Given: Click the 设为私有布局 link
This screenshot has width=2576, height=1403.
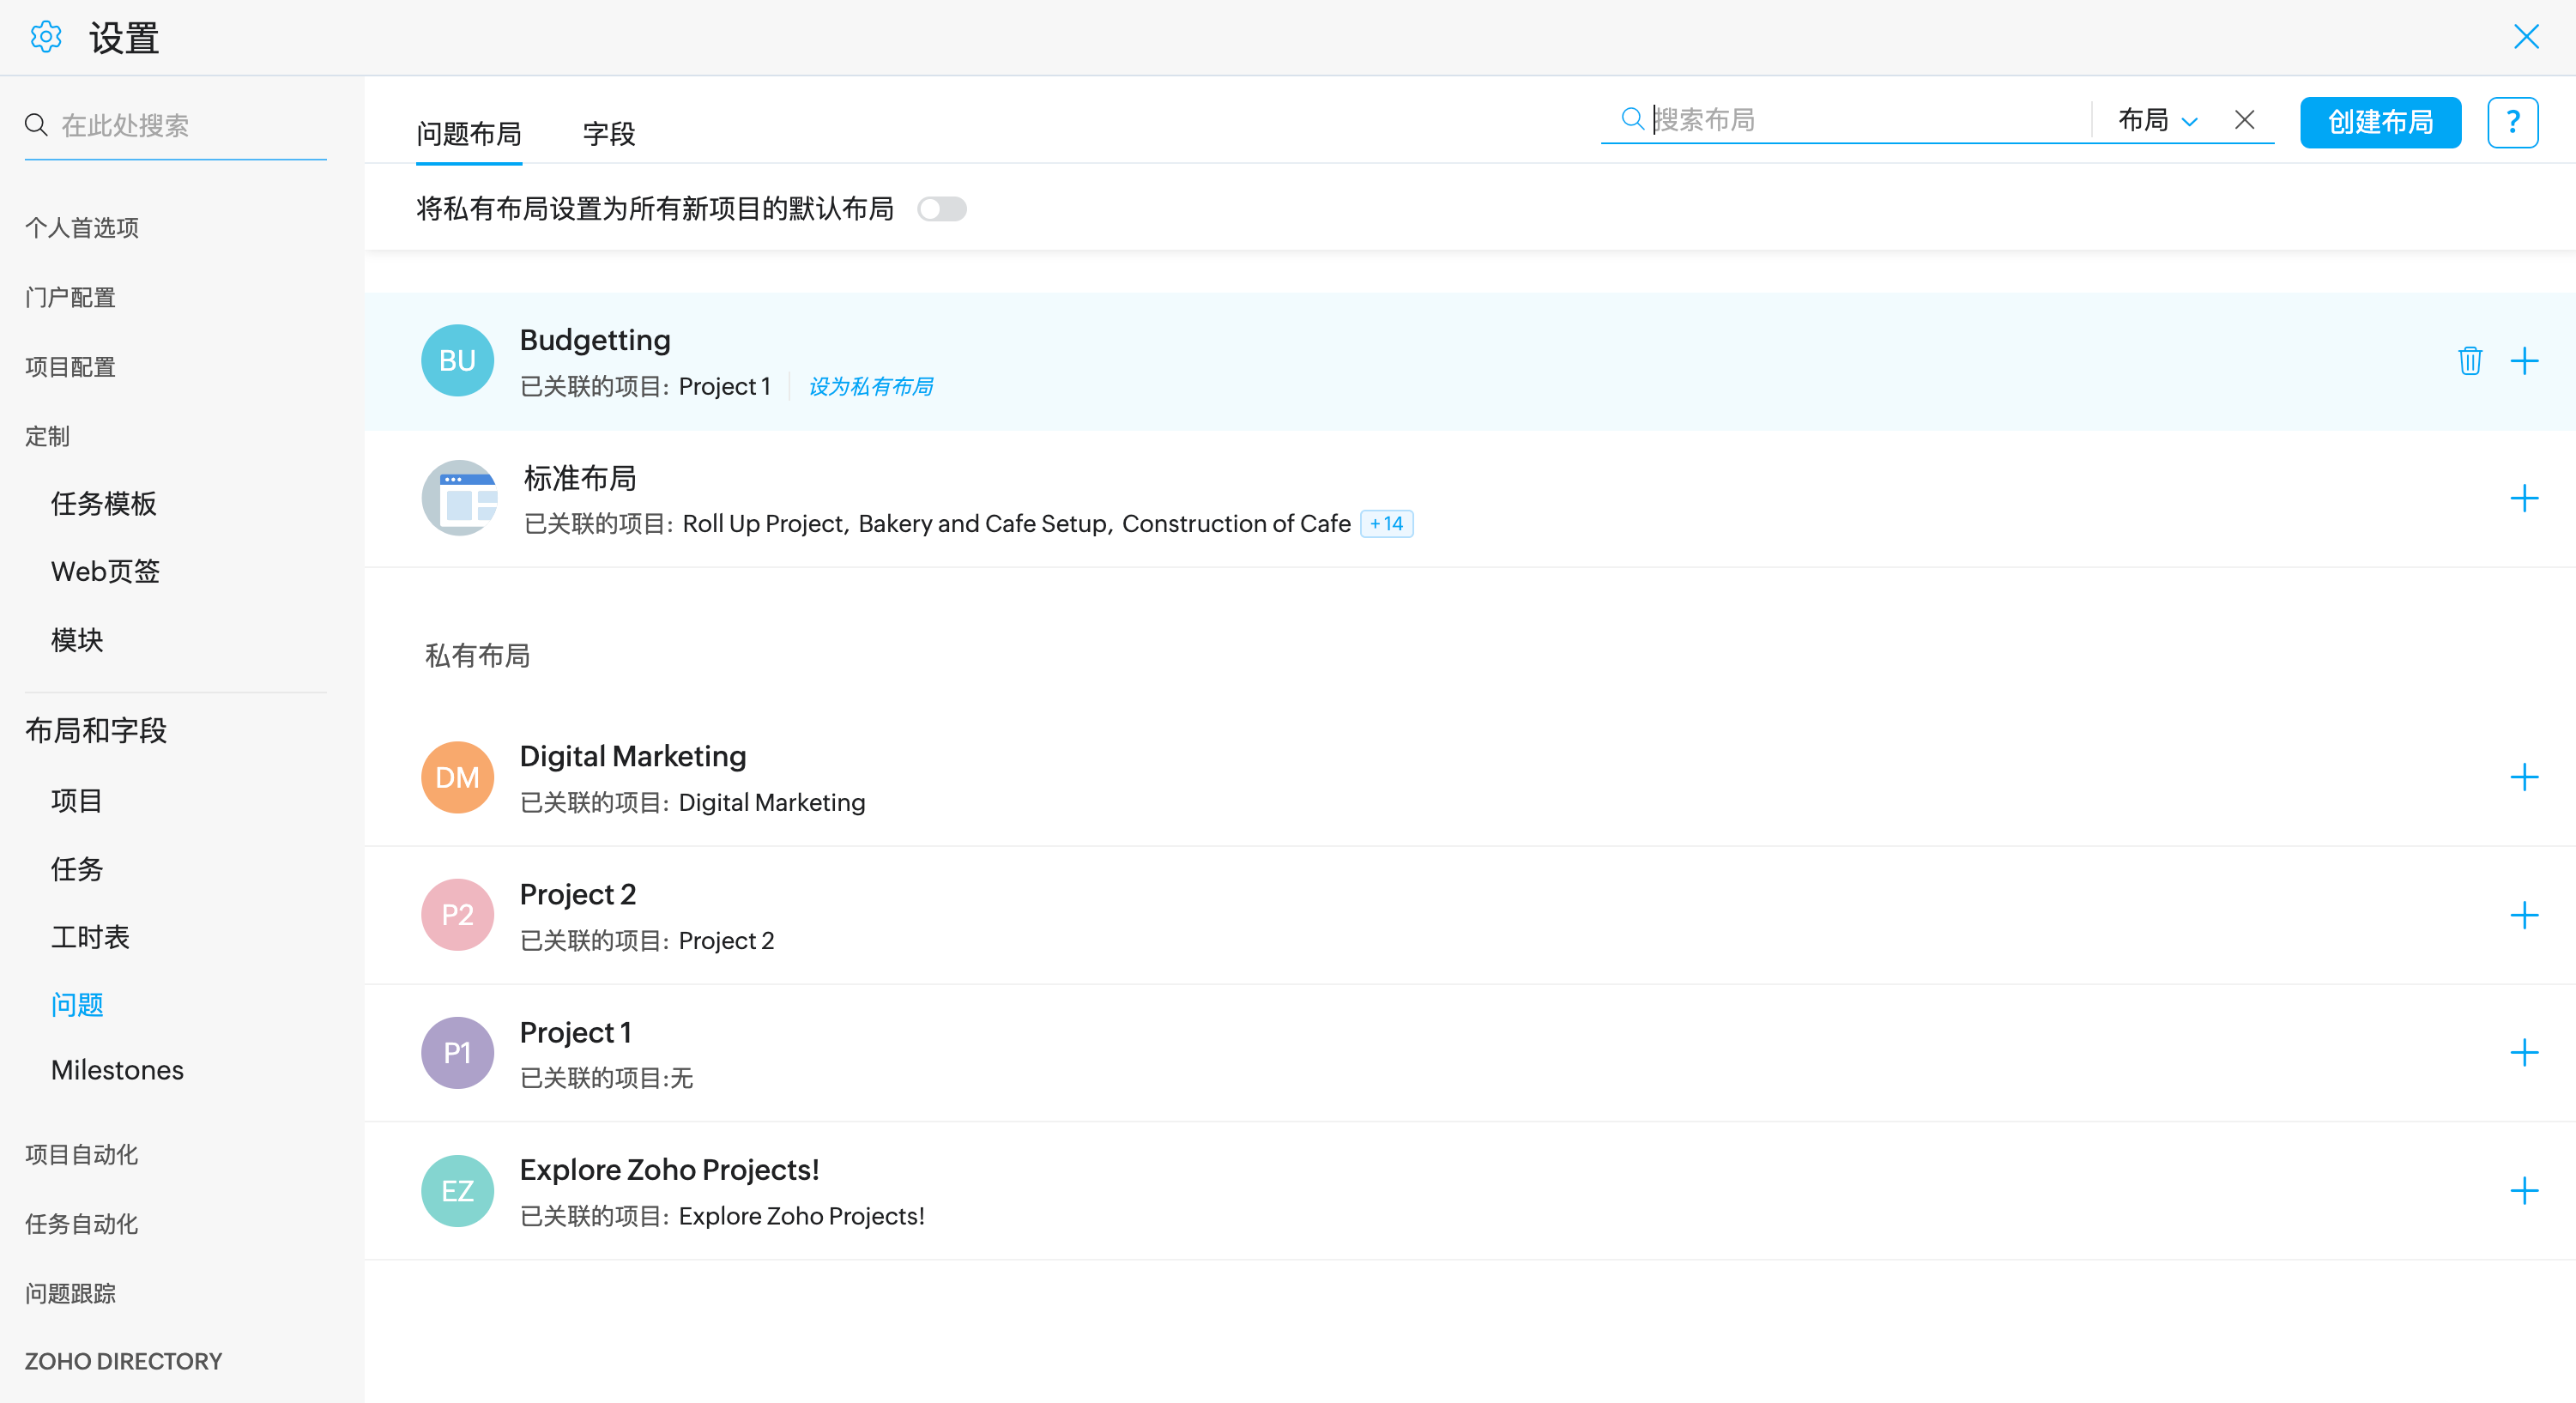Looking at the screenshot, I should [x=870, y=387].
